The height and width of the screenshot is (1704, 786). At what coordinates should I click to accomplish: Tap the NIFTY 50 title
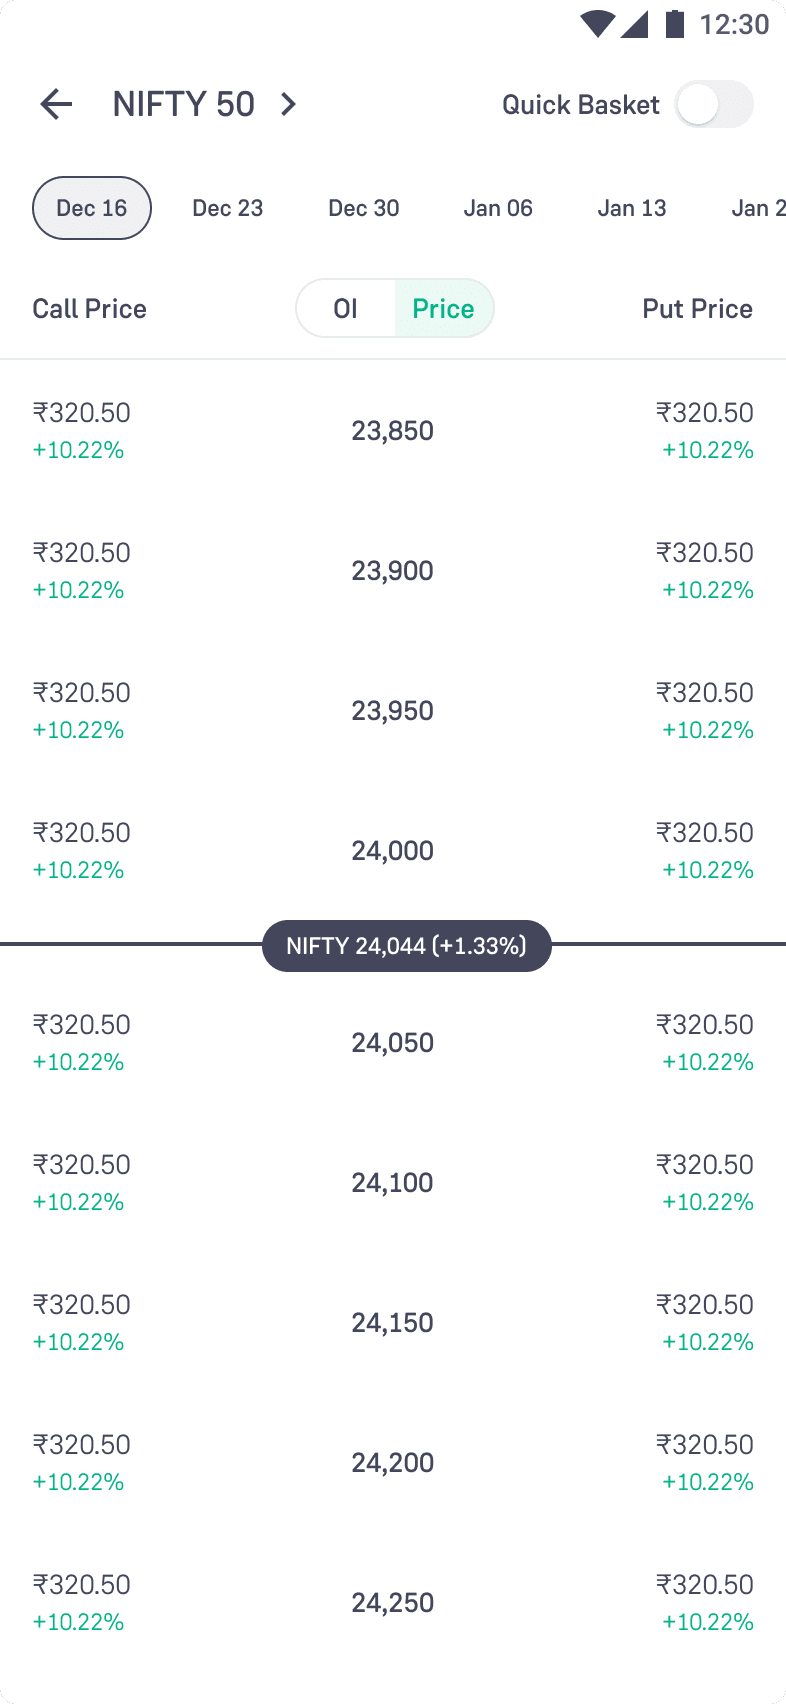(x=184, y=104)
